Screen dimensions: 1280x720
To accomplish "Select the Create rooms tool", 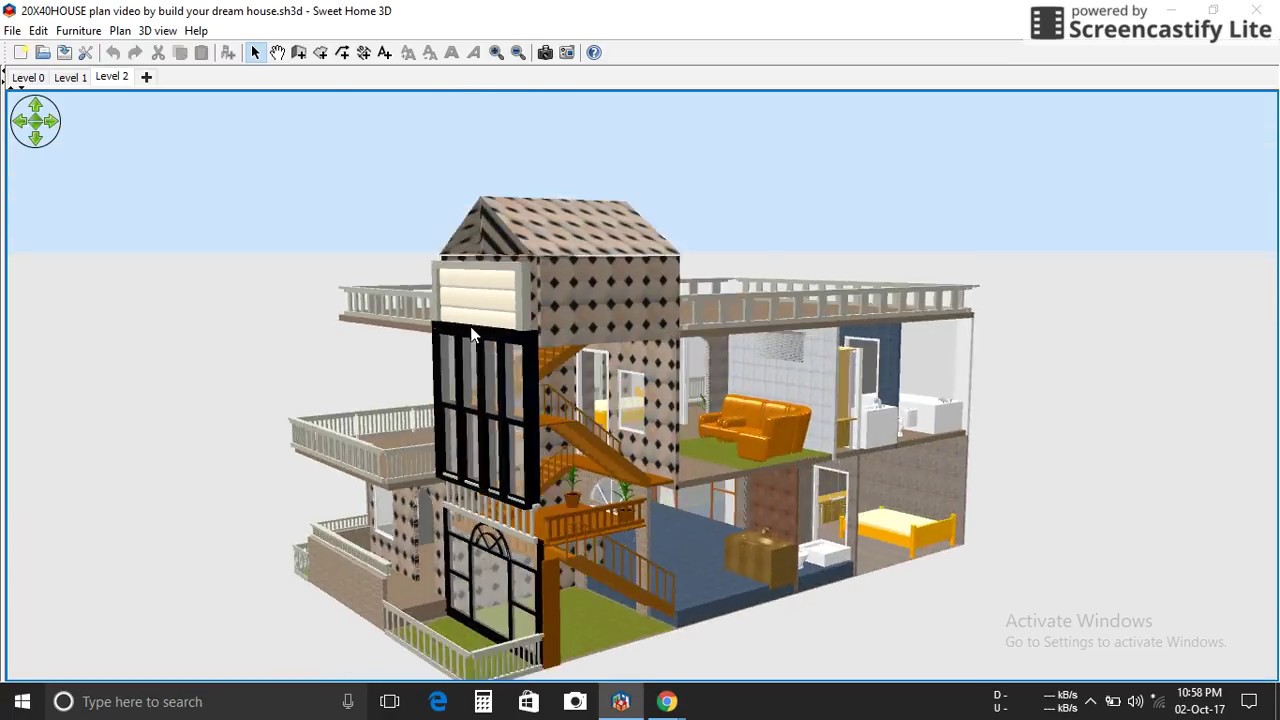I will (320, 52).
